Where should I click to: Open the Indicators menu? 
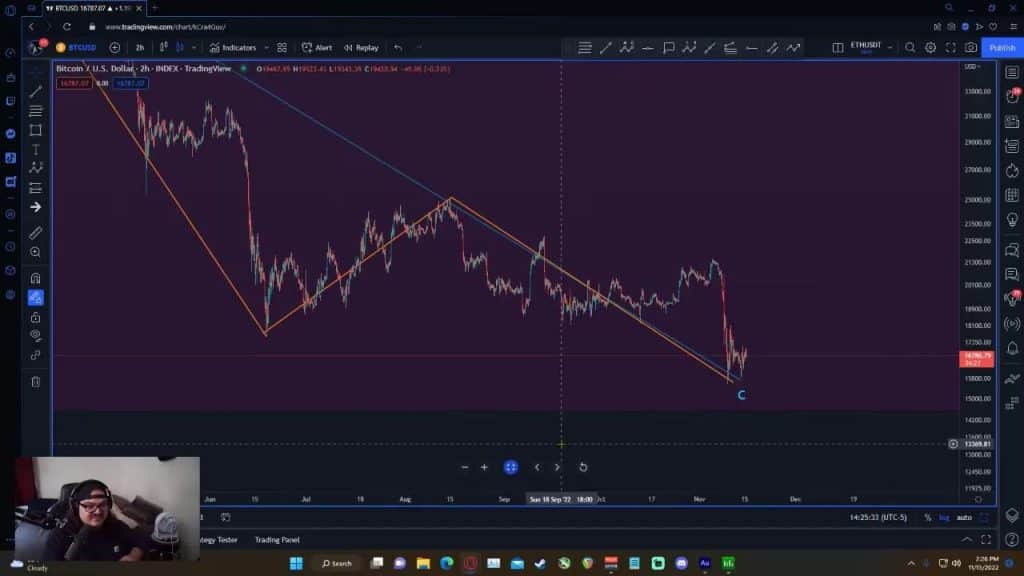(x=233, y=47)
